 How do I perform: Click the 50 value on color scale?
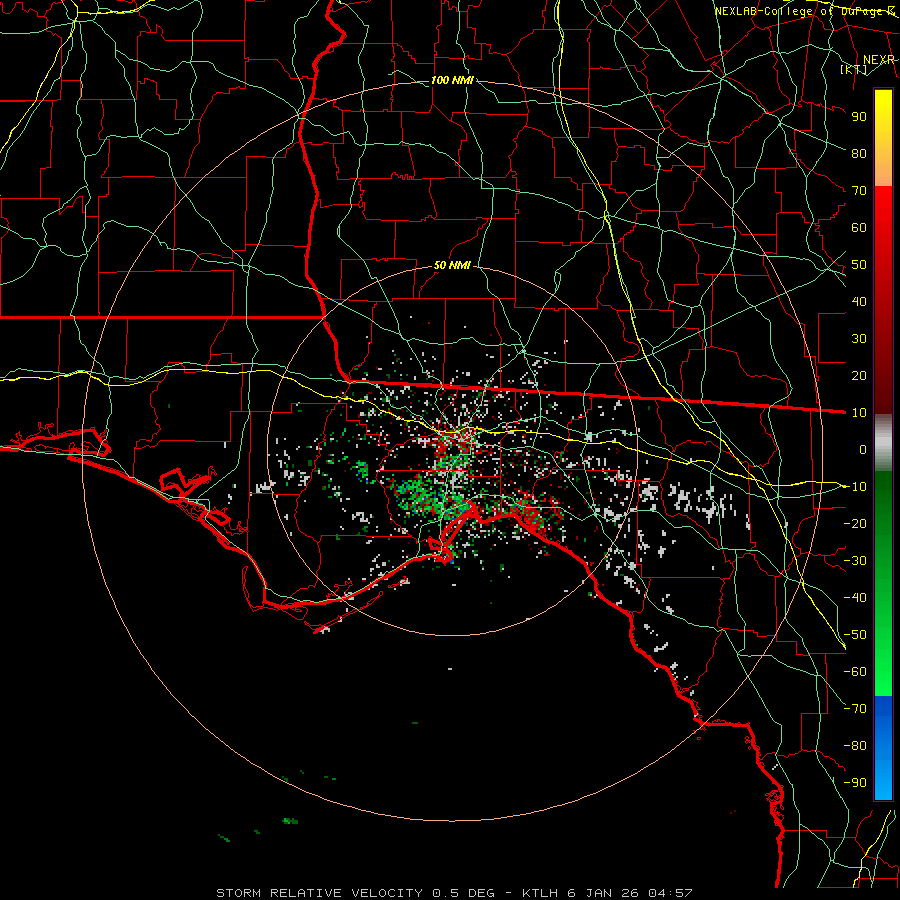(859, 264)
